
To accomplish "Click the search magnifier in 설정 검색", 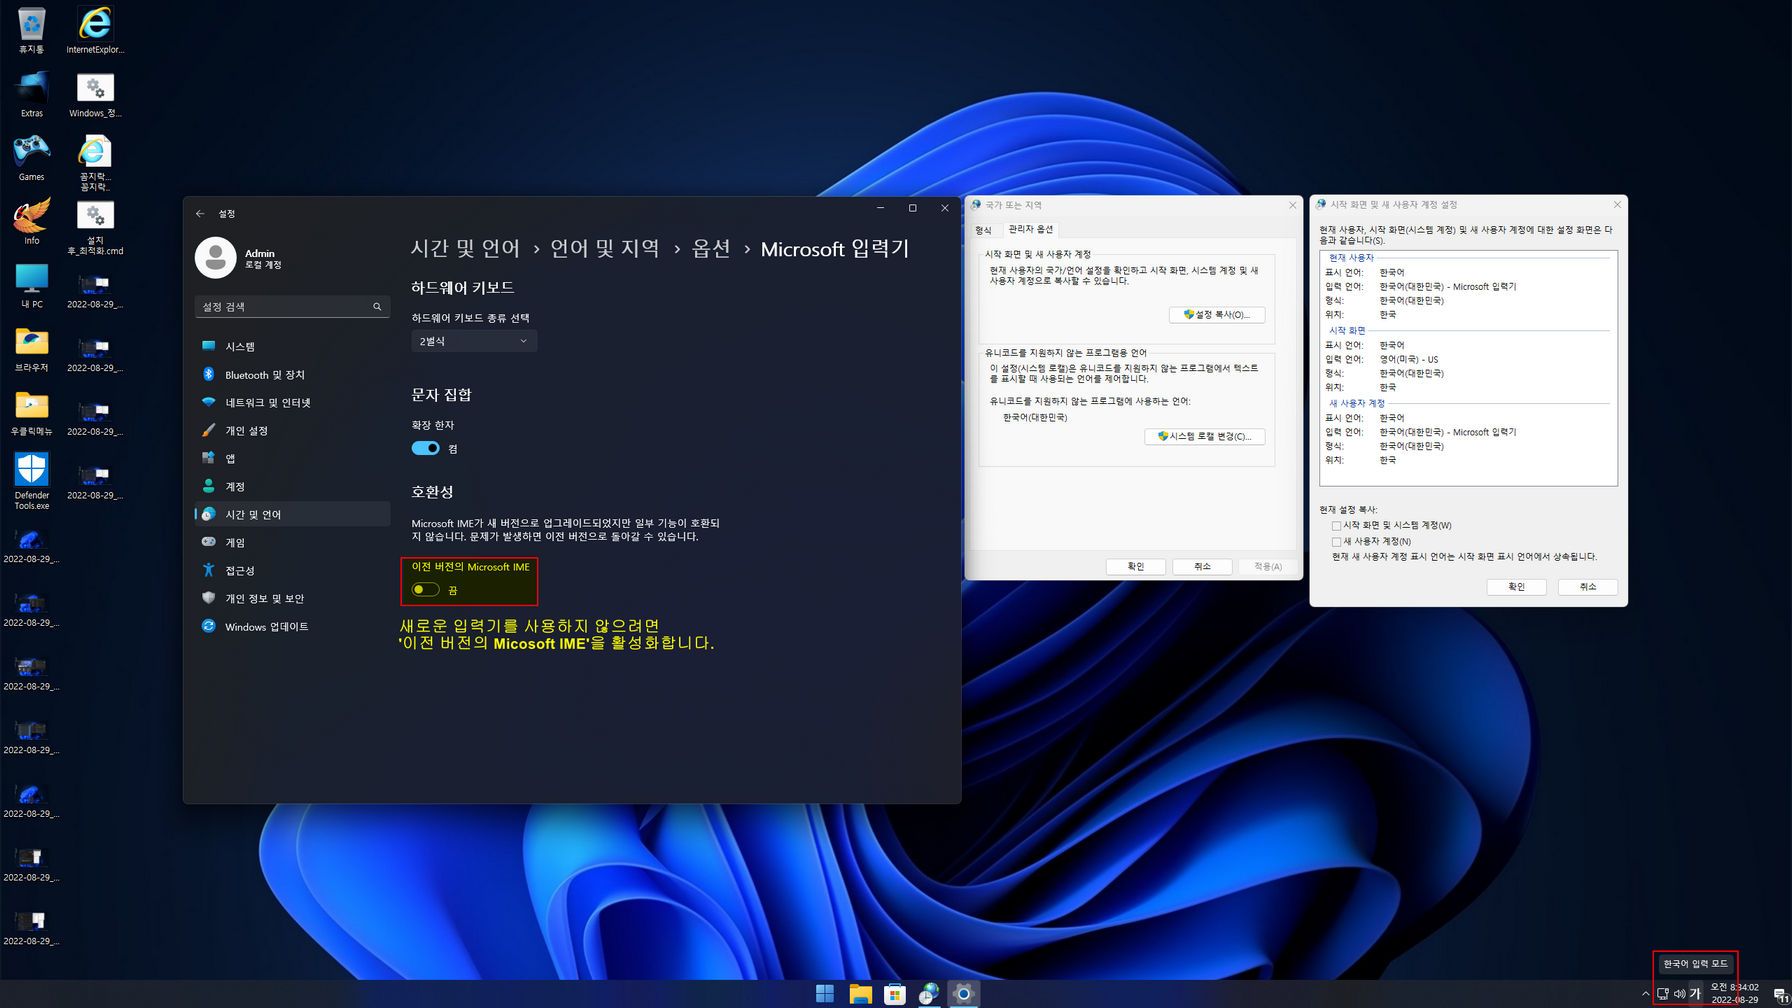I will tap(377, 307).
